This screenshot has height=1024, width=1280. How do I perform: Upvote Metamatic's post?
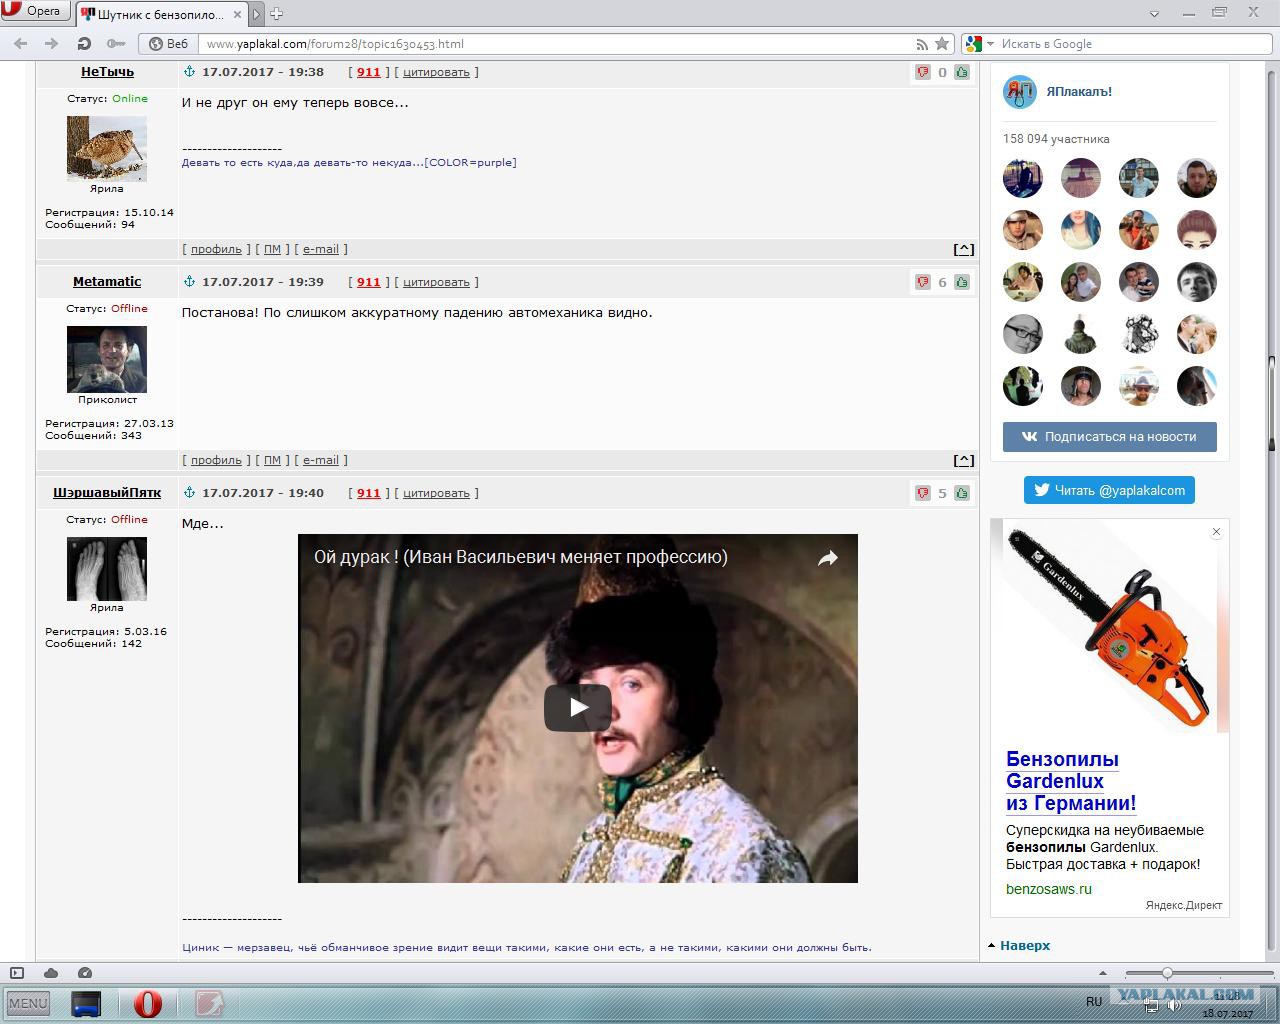click(962, 282)
